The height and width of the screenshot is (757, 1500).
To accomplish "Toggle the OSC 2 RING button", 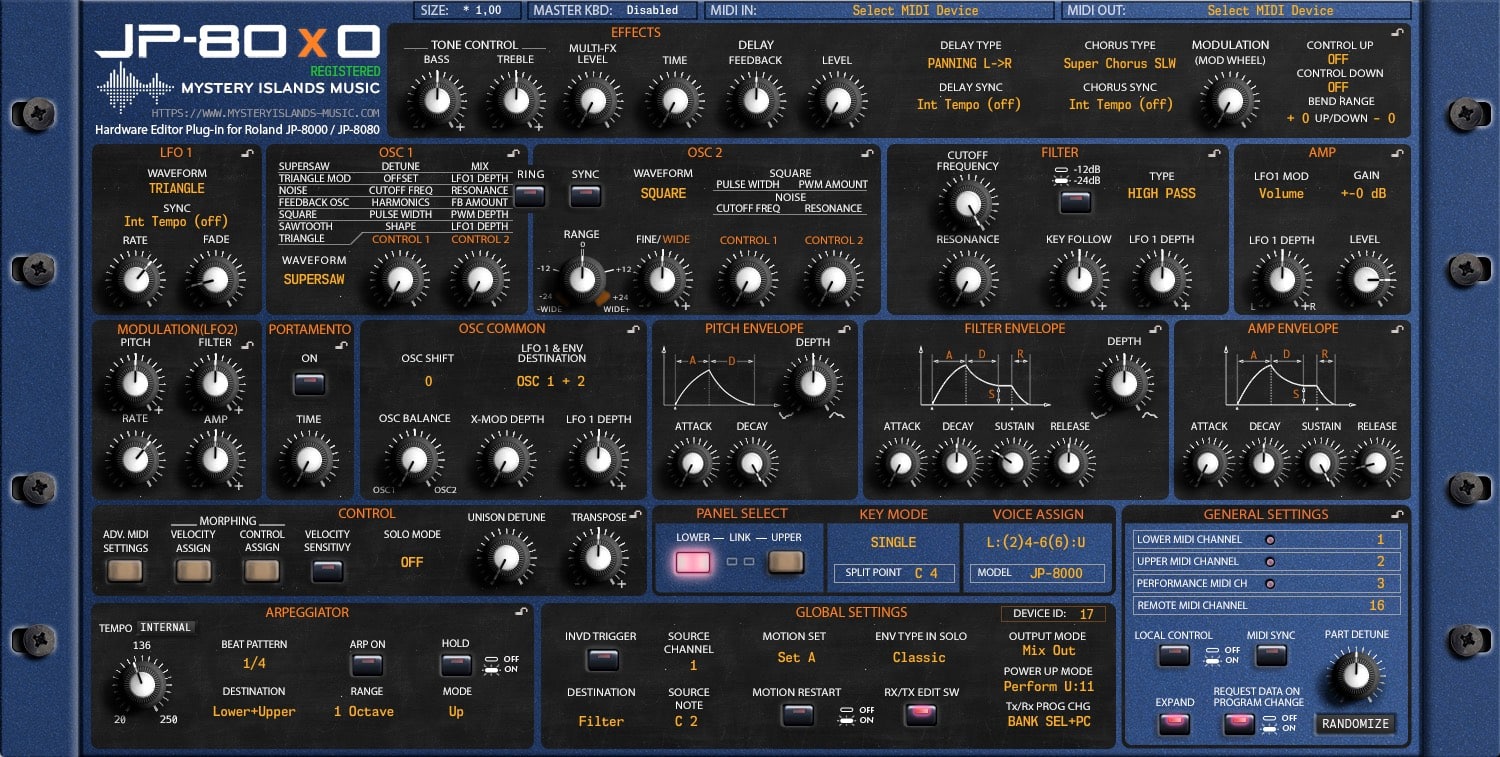I will coord(530,197).
